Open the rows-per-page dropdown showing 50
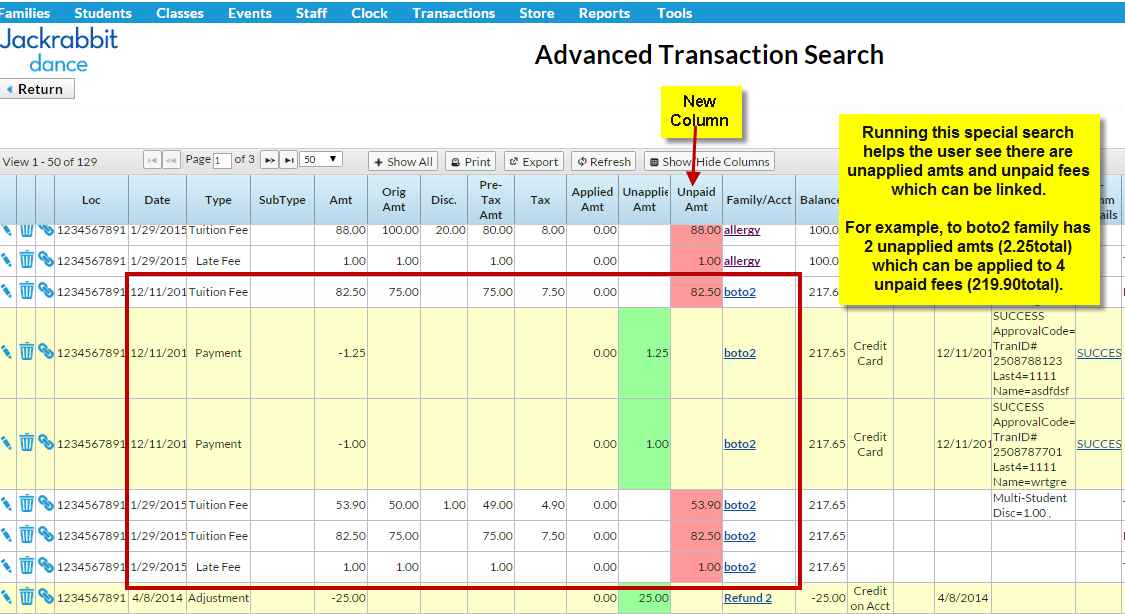This screenshot has width=1125, height=614. pyautogui.click(x=321, y=159)
